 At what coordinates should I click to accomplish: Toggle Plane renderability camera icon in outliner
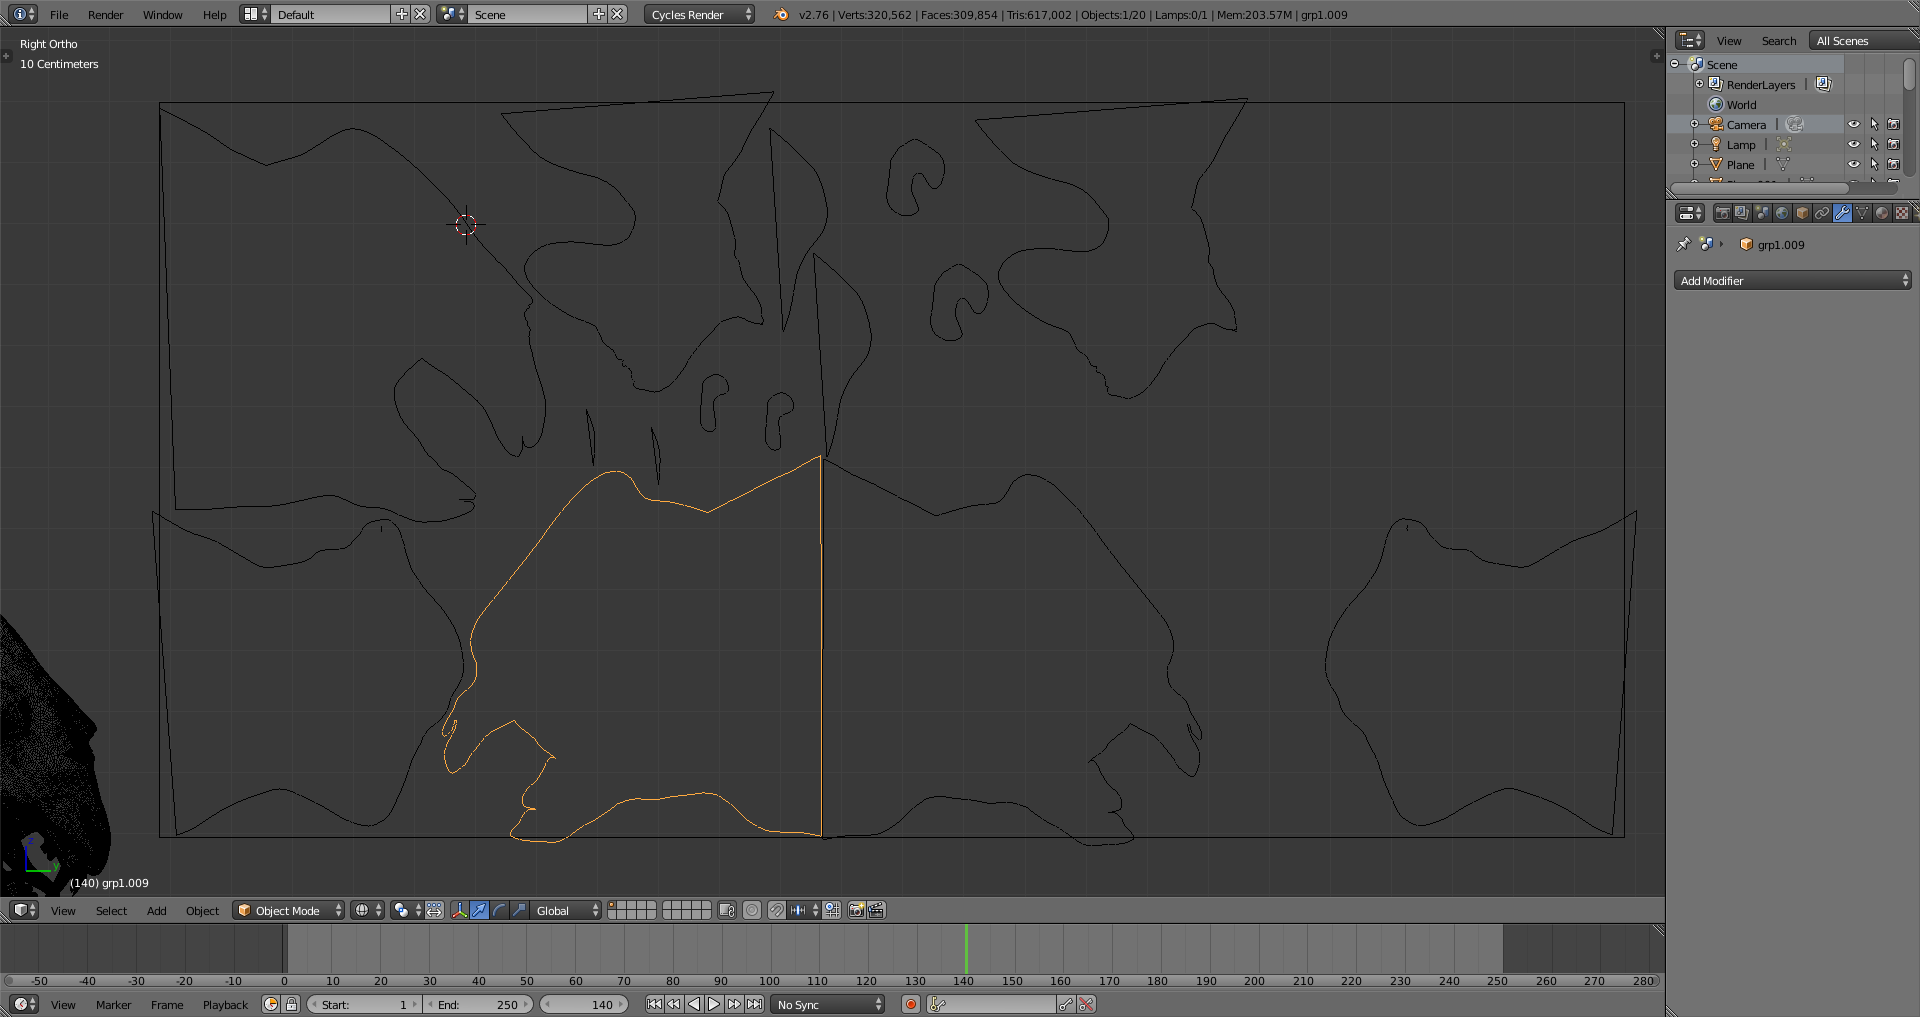tap(1893, 164)
